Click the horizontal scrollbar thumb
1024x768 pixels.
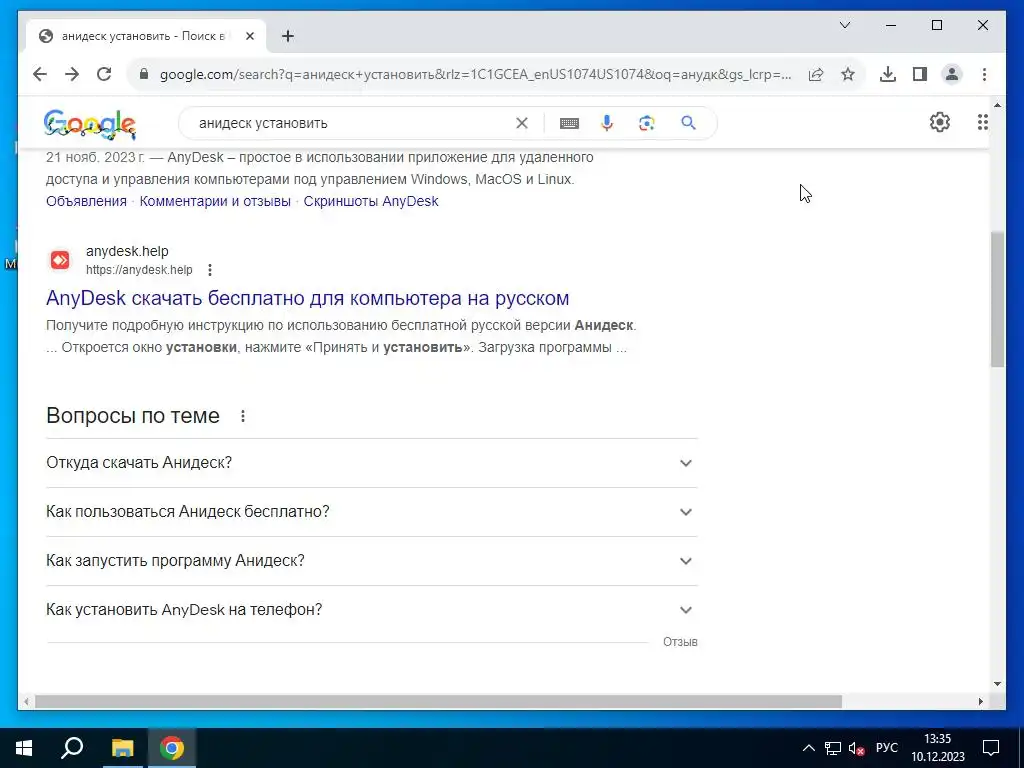click(x=438, y=701)
